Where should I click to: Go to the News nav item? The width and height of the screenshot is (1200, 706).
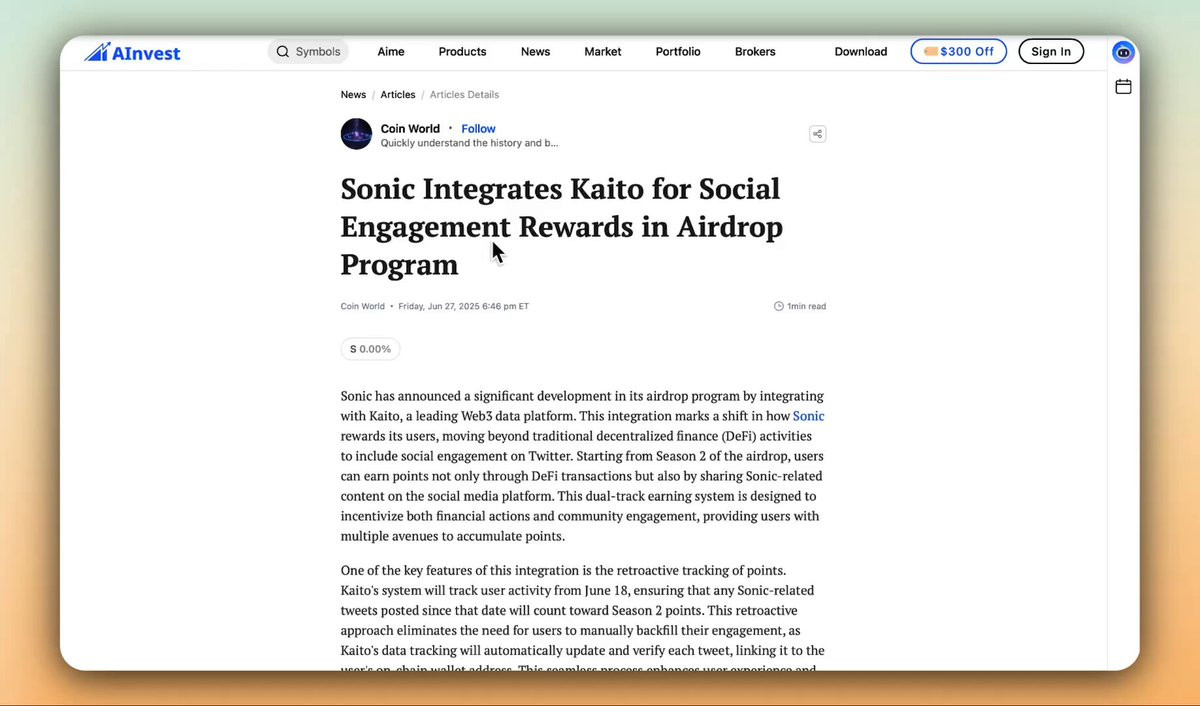coord(535,52)
